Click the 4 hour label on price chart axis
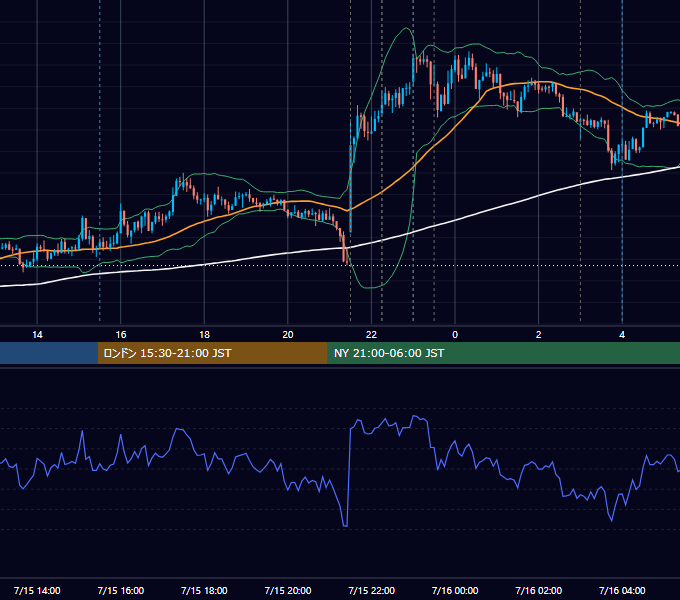 [x=622, y=335]
